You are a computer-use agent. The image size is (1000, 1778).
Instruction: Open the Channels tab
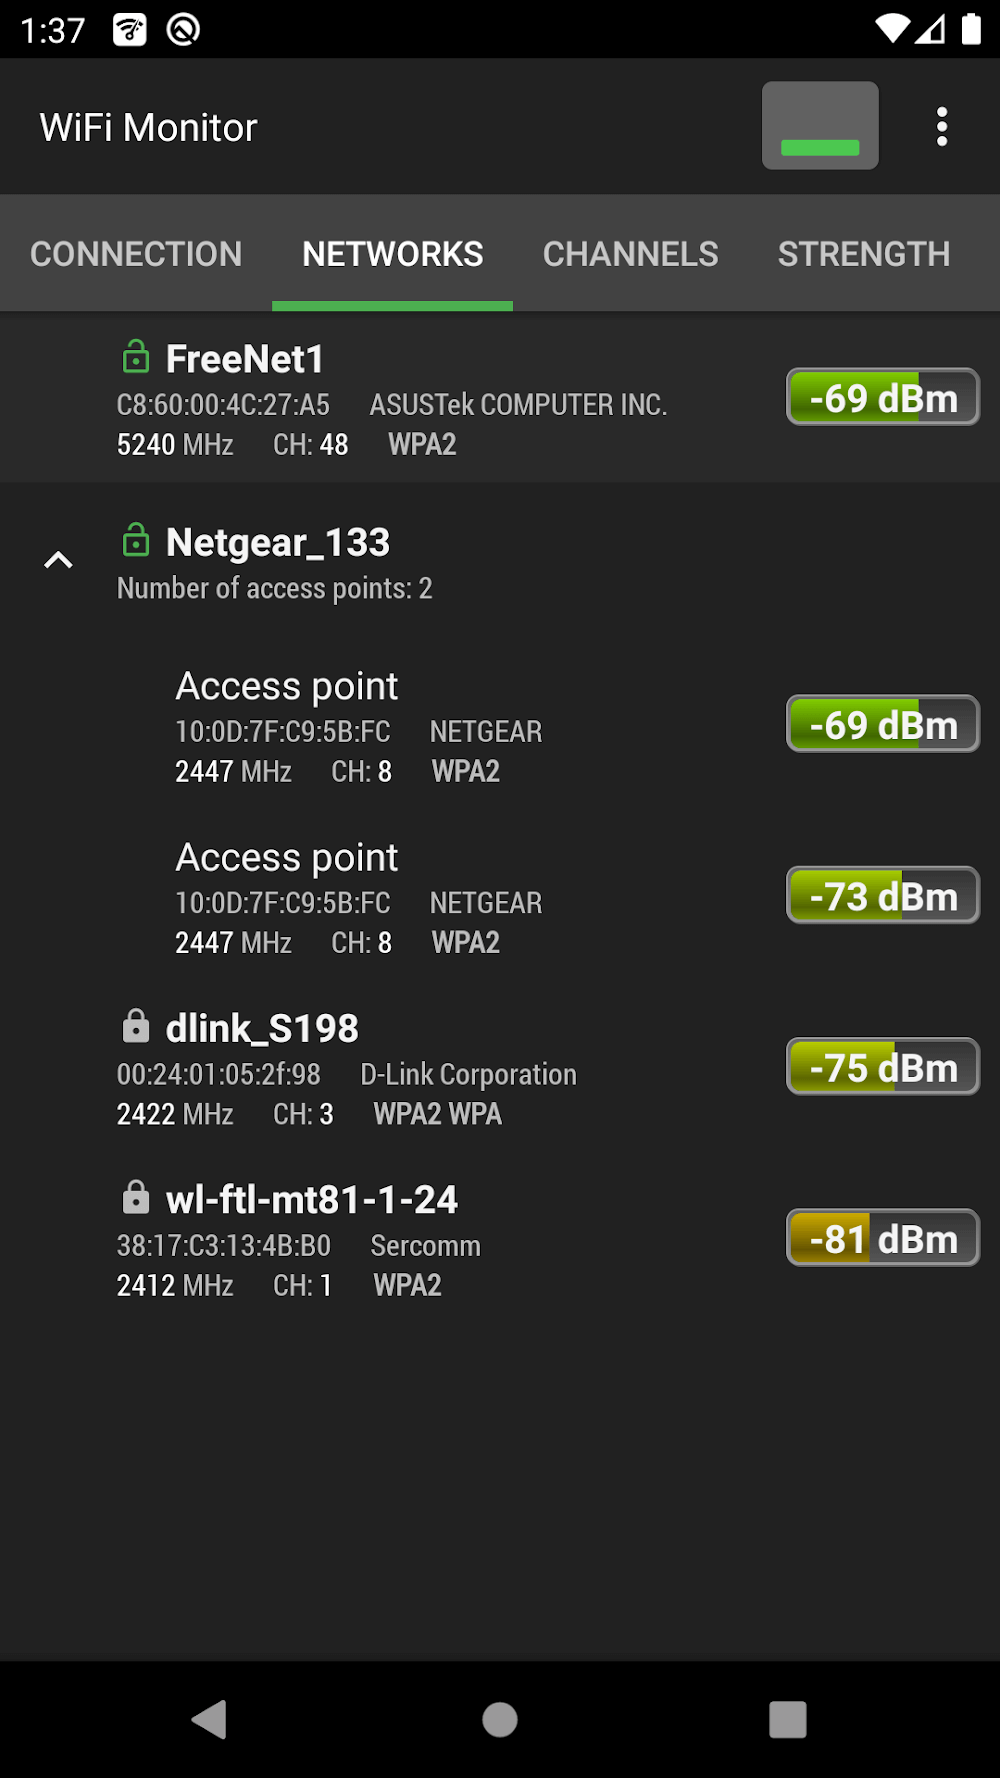(x=630, y=254)
